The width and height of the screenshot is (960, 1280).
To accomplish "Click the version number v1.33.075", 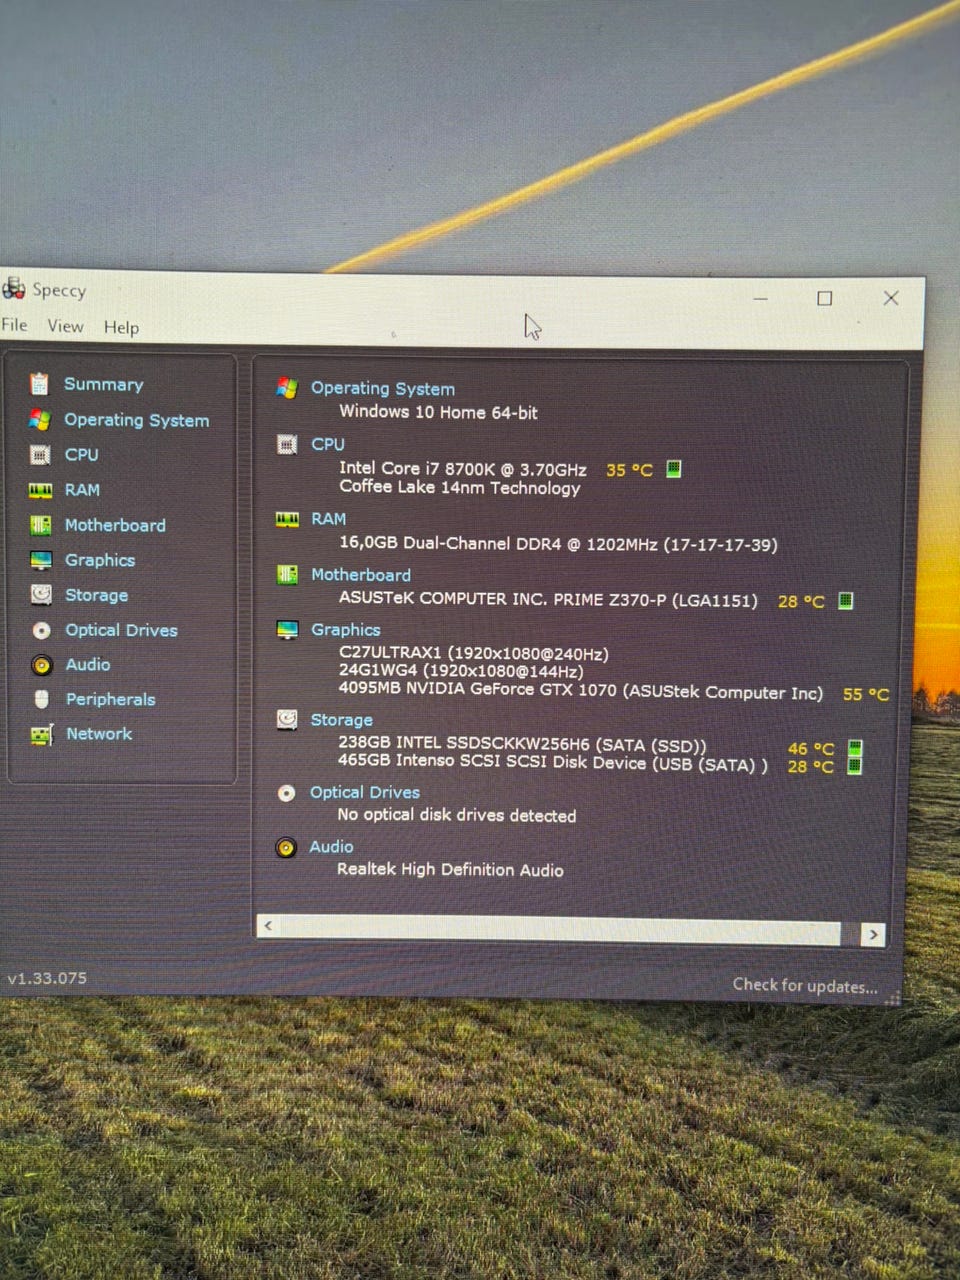I will 47,978.
